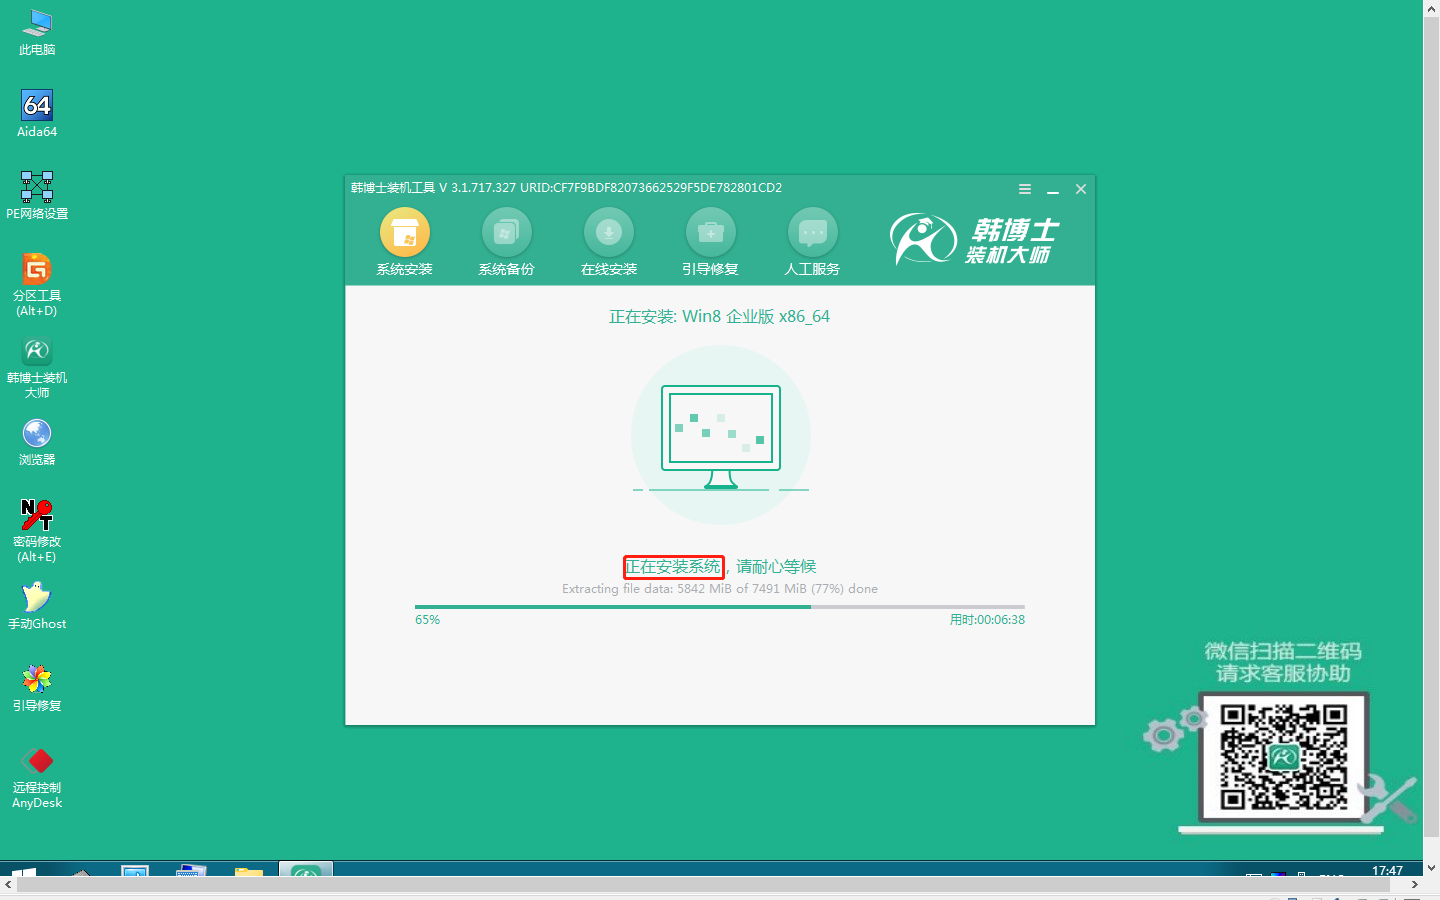Open the hamburger menu in the title bar
This screenshot has height=900, width=1440.
coord(1024,188)
